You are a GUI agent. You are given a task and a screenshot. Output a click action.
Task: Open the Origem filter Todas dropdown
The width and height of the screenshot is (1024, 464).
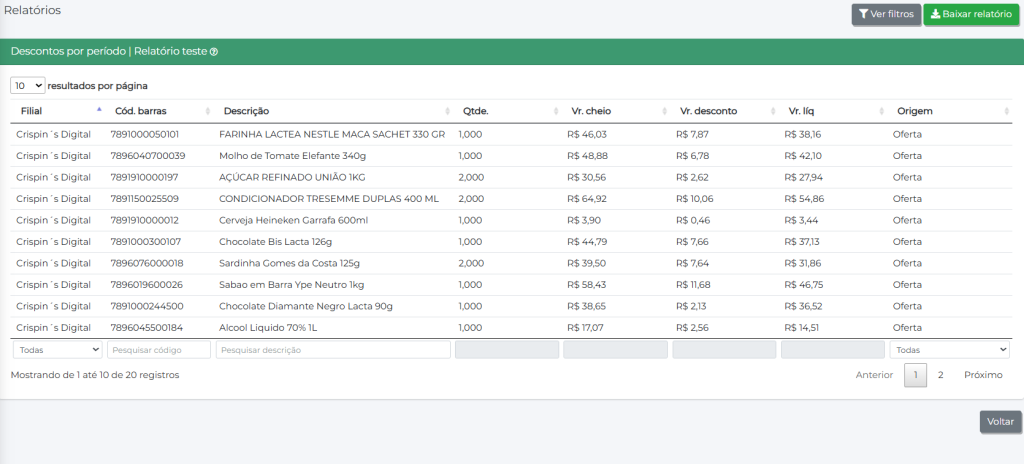pyautogui.click(x=949, y=350)
